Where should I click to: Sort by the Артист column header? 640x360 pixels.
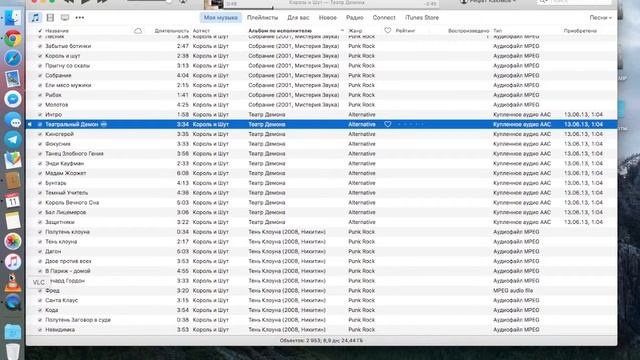[x=201, y=31]
